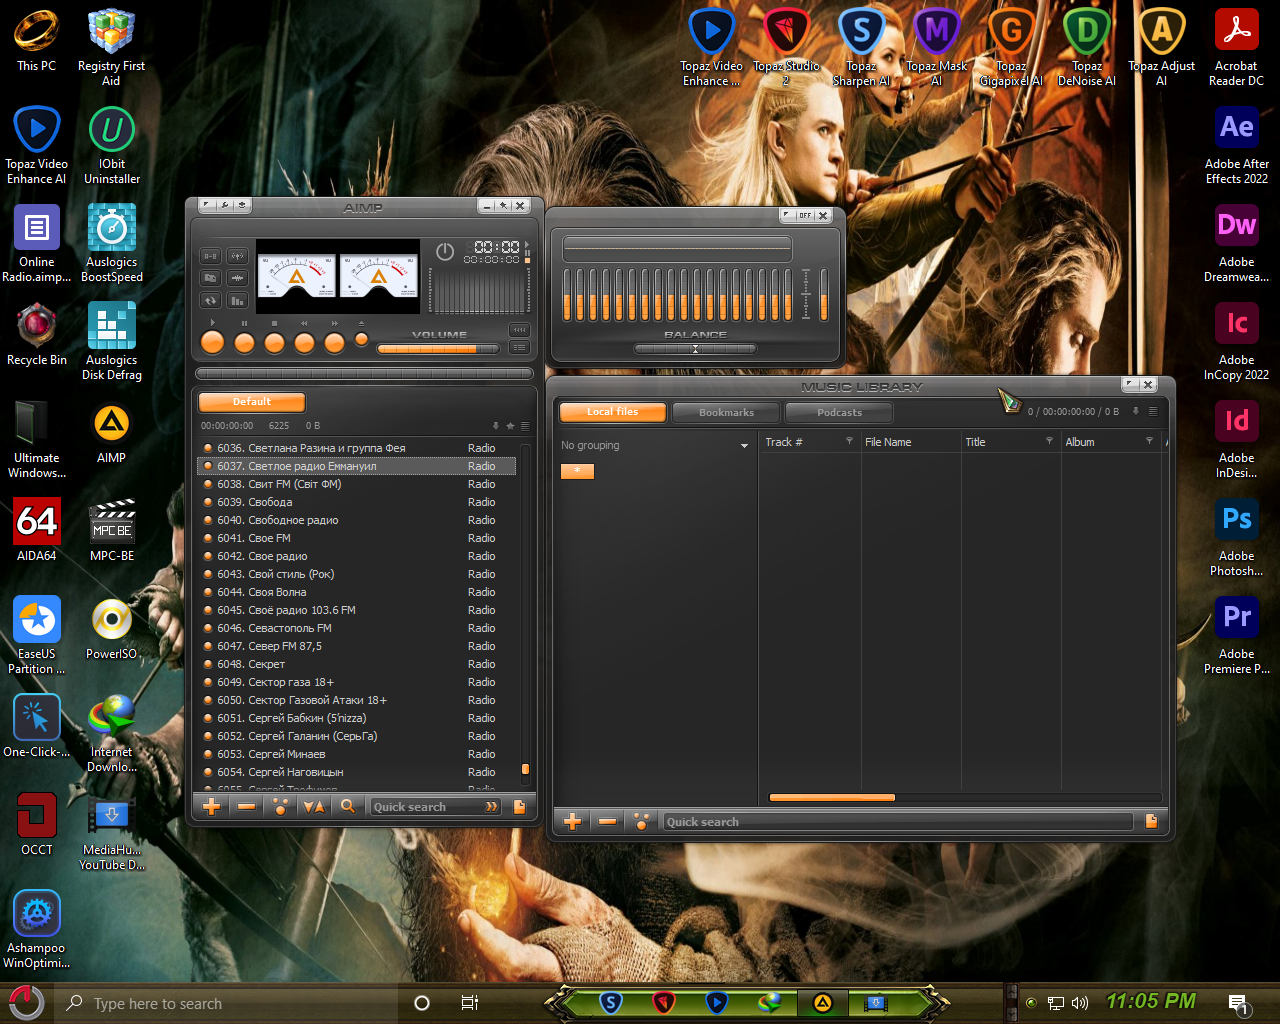Click the eject/open files button in AIMP
The height and width of the screenshot is (1024, 1280).
361,339
